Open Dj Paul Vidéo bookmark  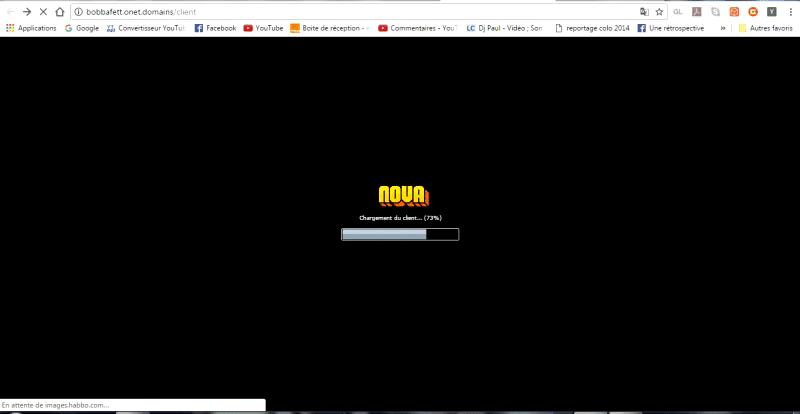505,29
